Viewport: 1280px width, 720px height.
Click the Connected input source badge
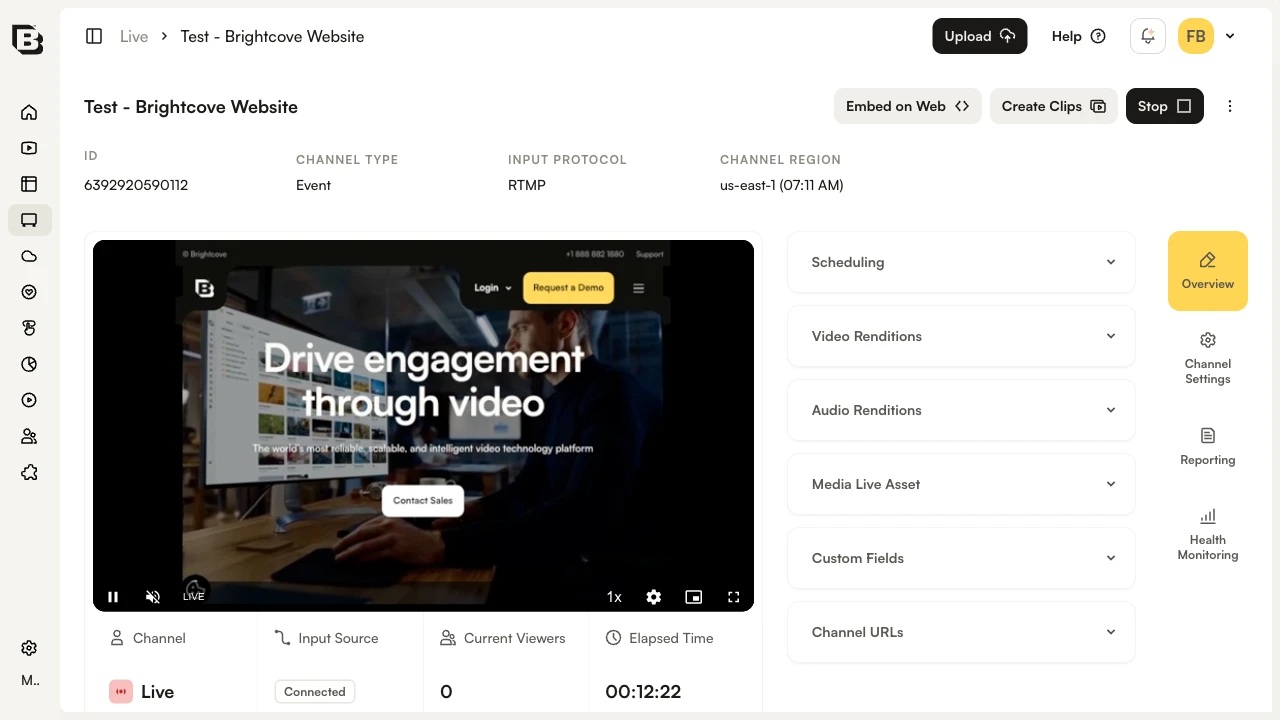[315, 692]
